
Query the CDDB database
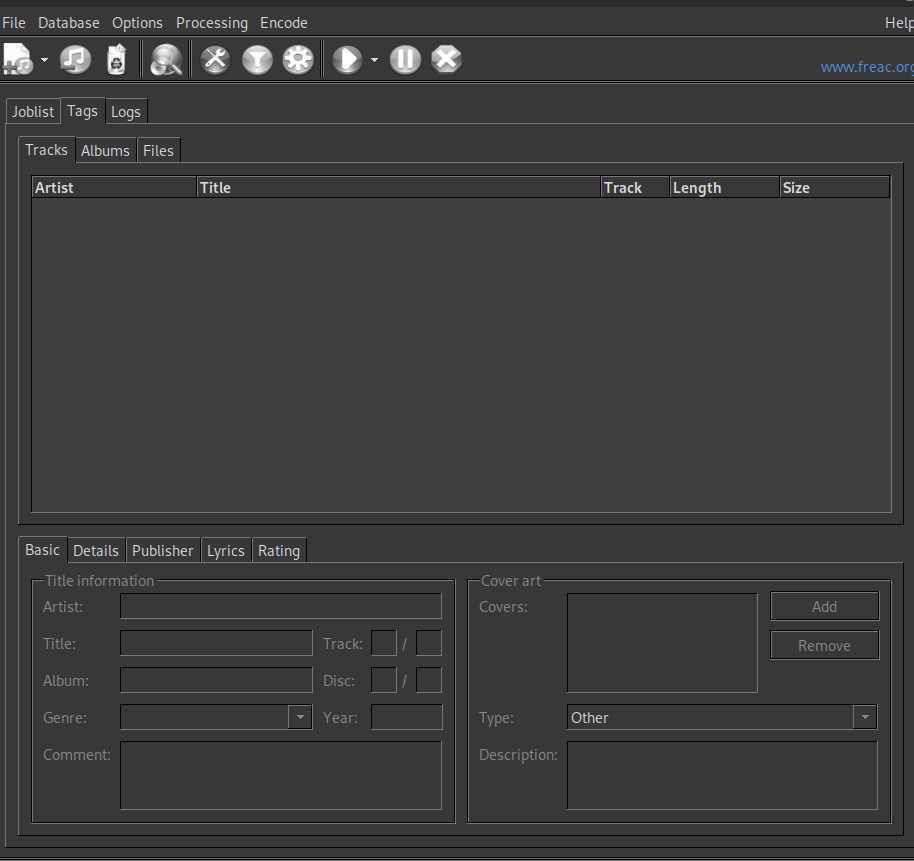(x=166, y=59)
